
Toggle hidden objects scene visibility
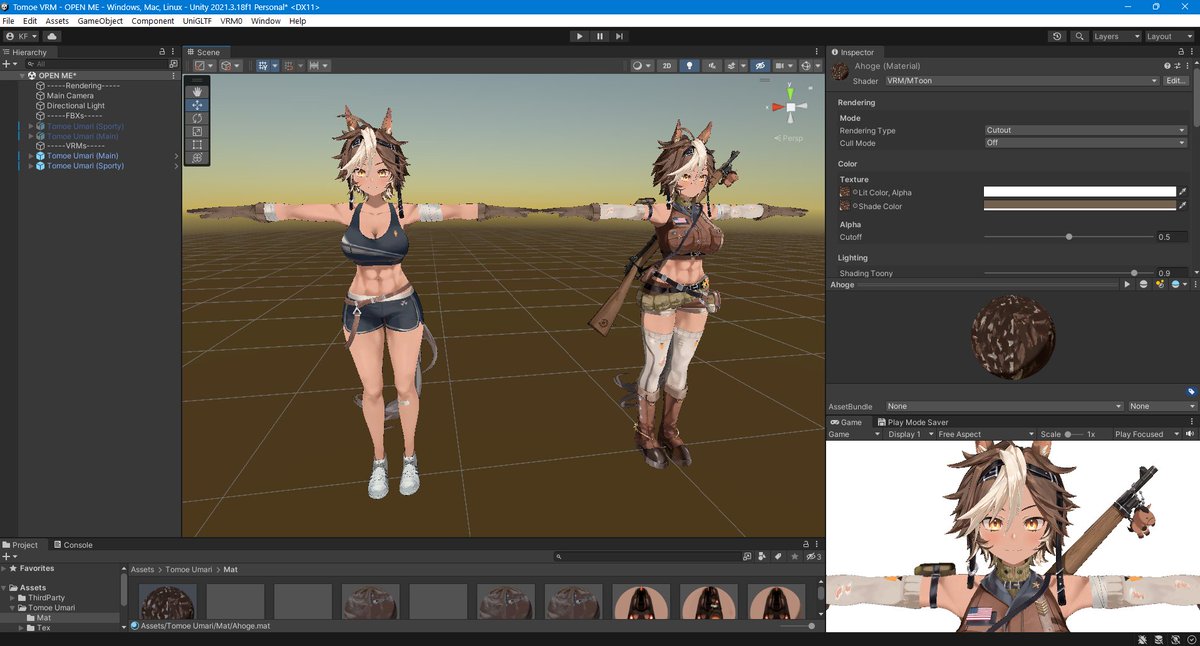click(760, 66)
